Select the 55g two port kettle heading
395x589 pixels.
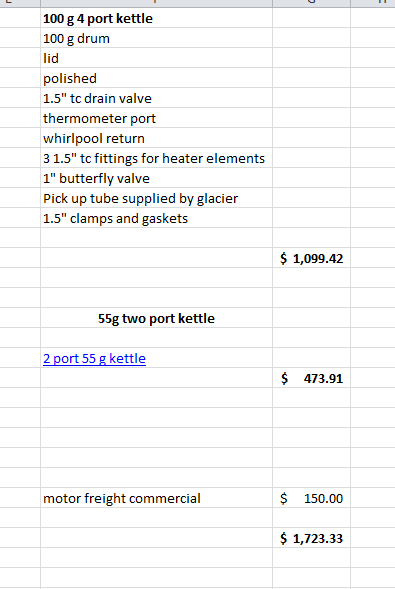pyautogui.click(x=156, y=318)
